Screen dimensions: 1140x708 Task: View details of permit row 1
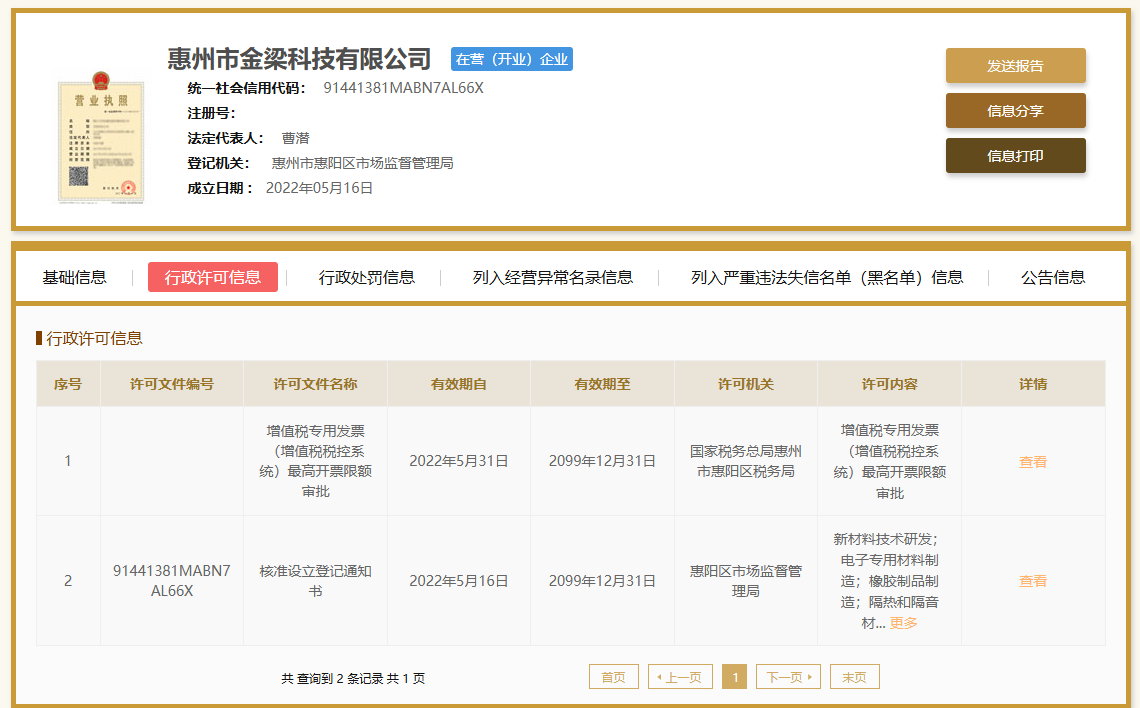coord(1033,462)
